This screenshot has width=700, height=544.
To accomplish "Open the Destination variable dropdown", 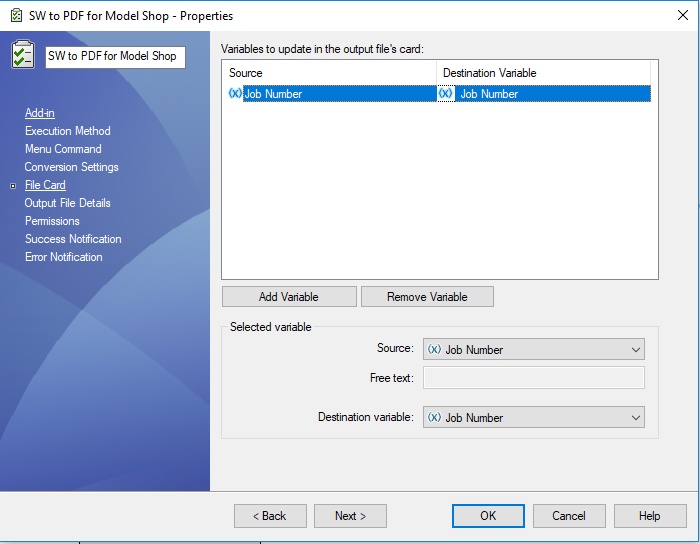I will coord(534,417).
